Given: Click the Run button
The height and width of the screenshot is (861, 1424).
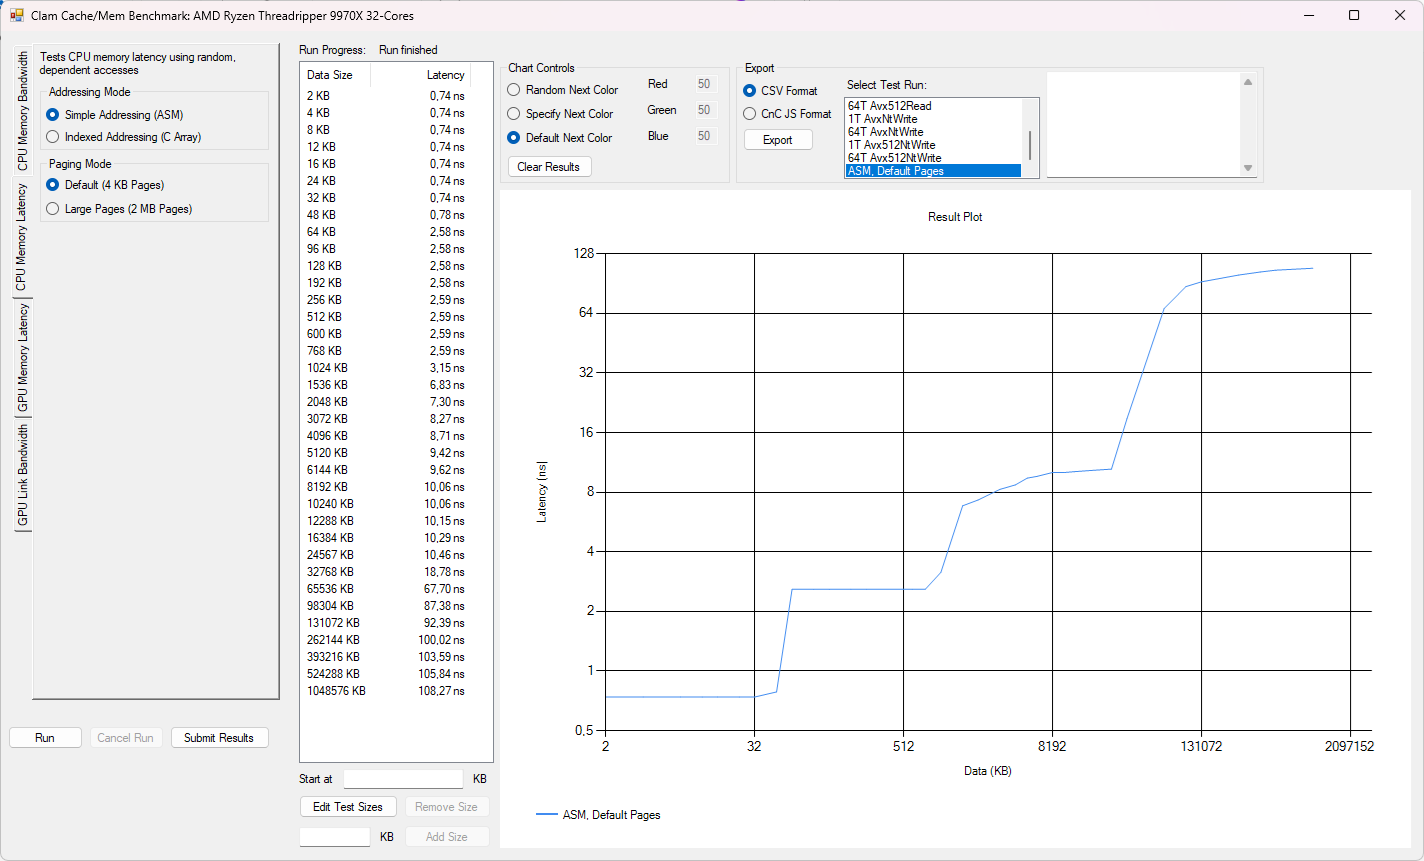Looking at the screenshot, I should (x=45, y=738).
